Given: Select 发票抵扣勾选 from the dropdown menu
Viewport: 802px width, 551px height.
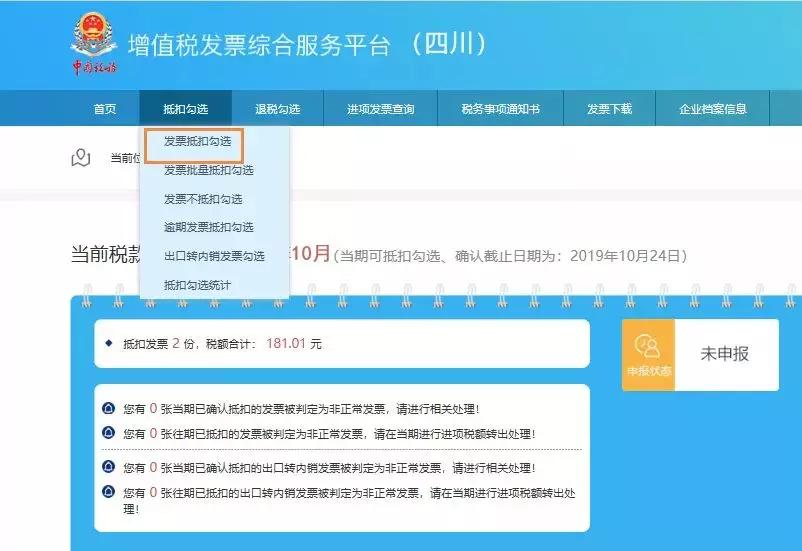Looking at the screenshot, I should pyautogui.click(x=197, y=141).
